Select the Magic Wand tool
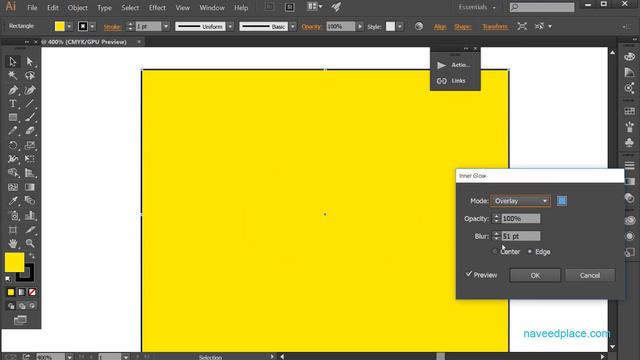640x360 pixels. pyautogui.click(x=13, y=76)
